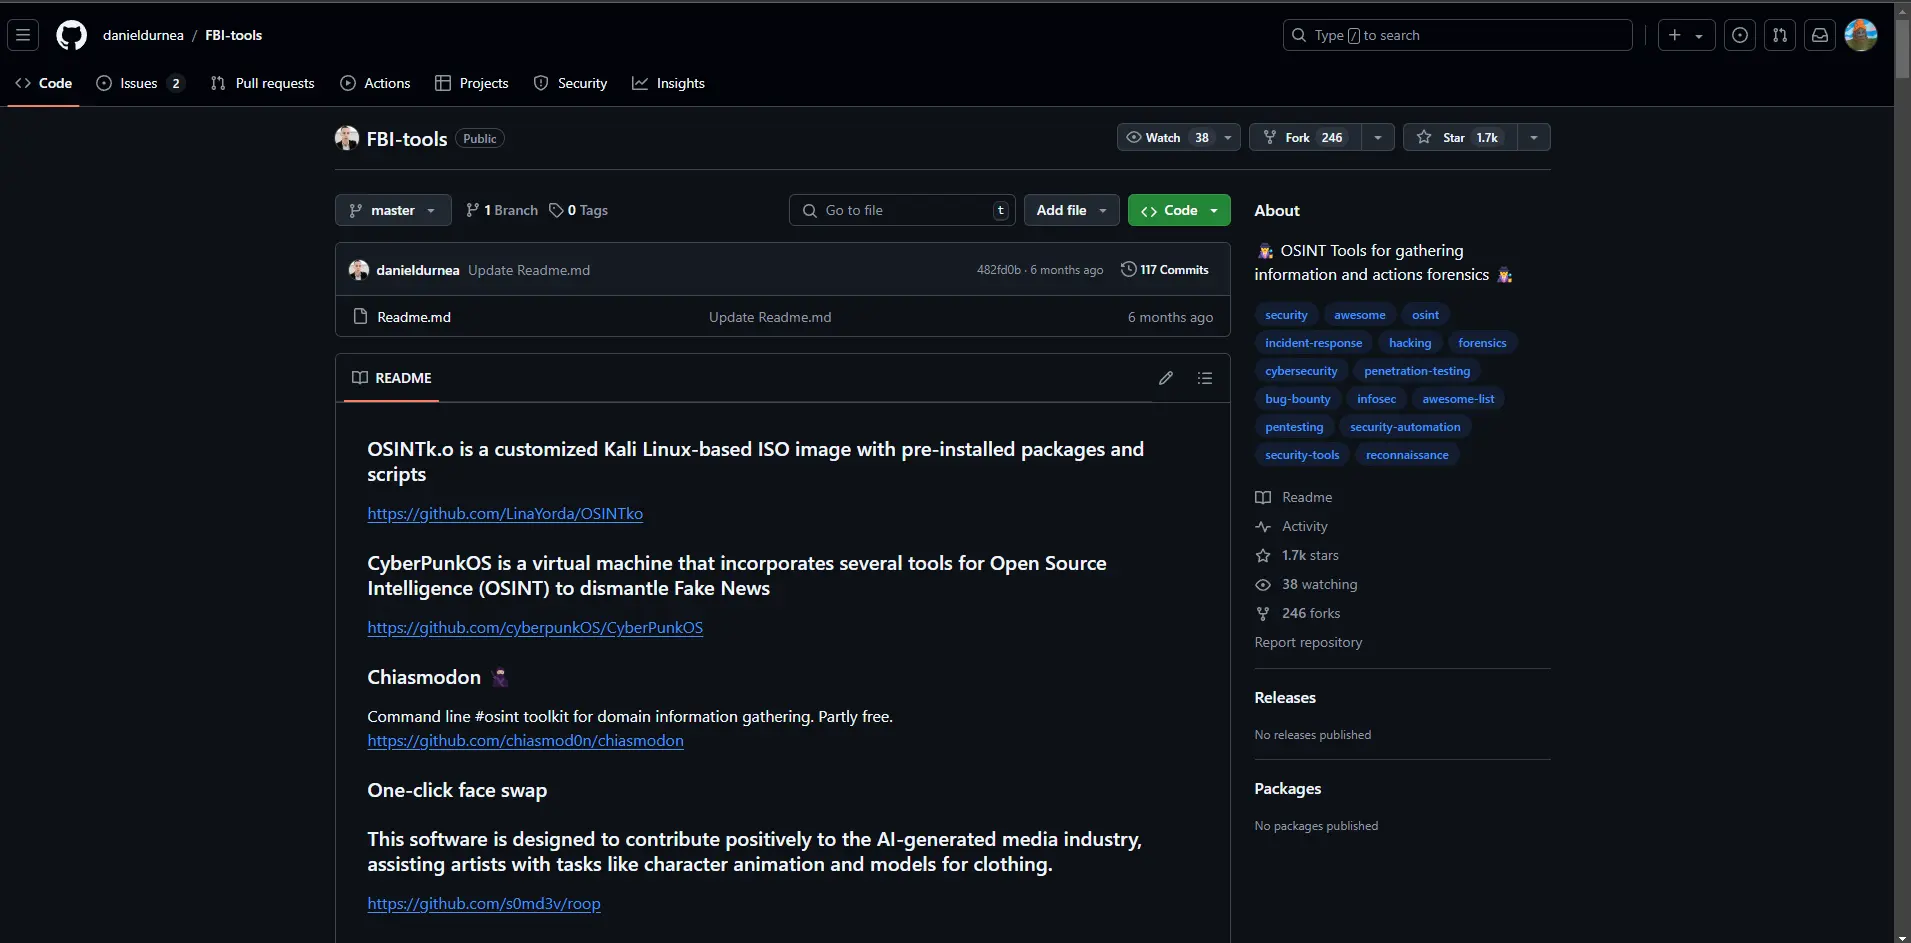View the 1 Branch list

(x=502, y=210)
